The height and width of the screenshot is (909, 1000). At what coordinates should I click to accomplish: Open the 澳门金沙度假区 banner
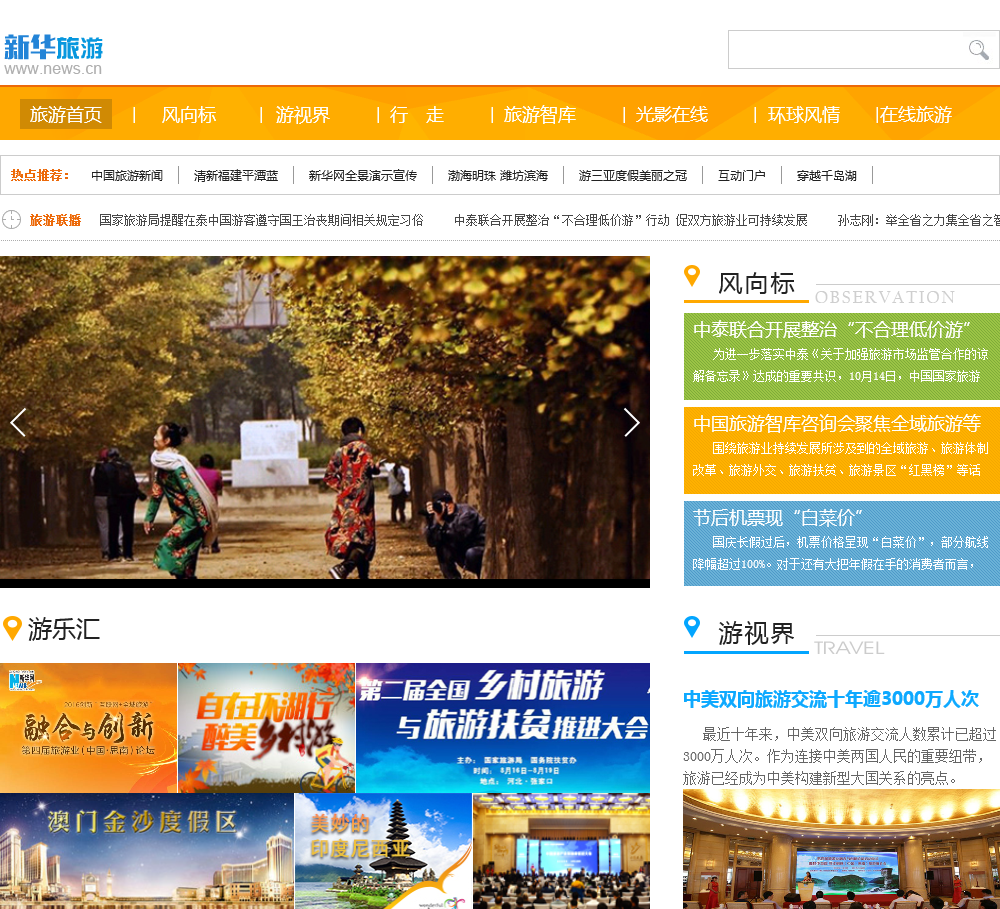pyautogui.click(x=147, y=851)
